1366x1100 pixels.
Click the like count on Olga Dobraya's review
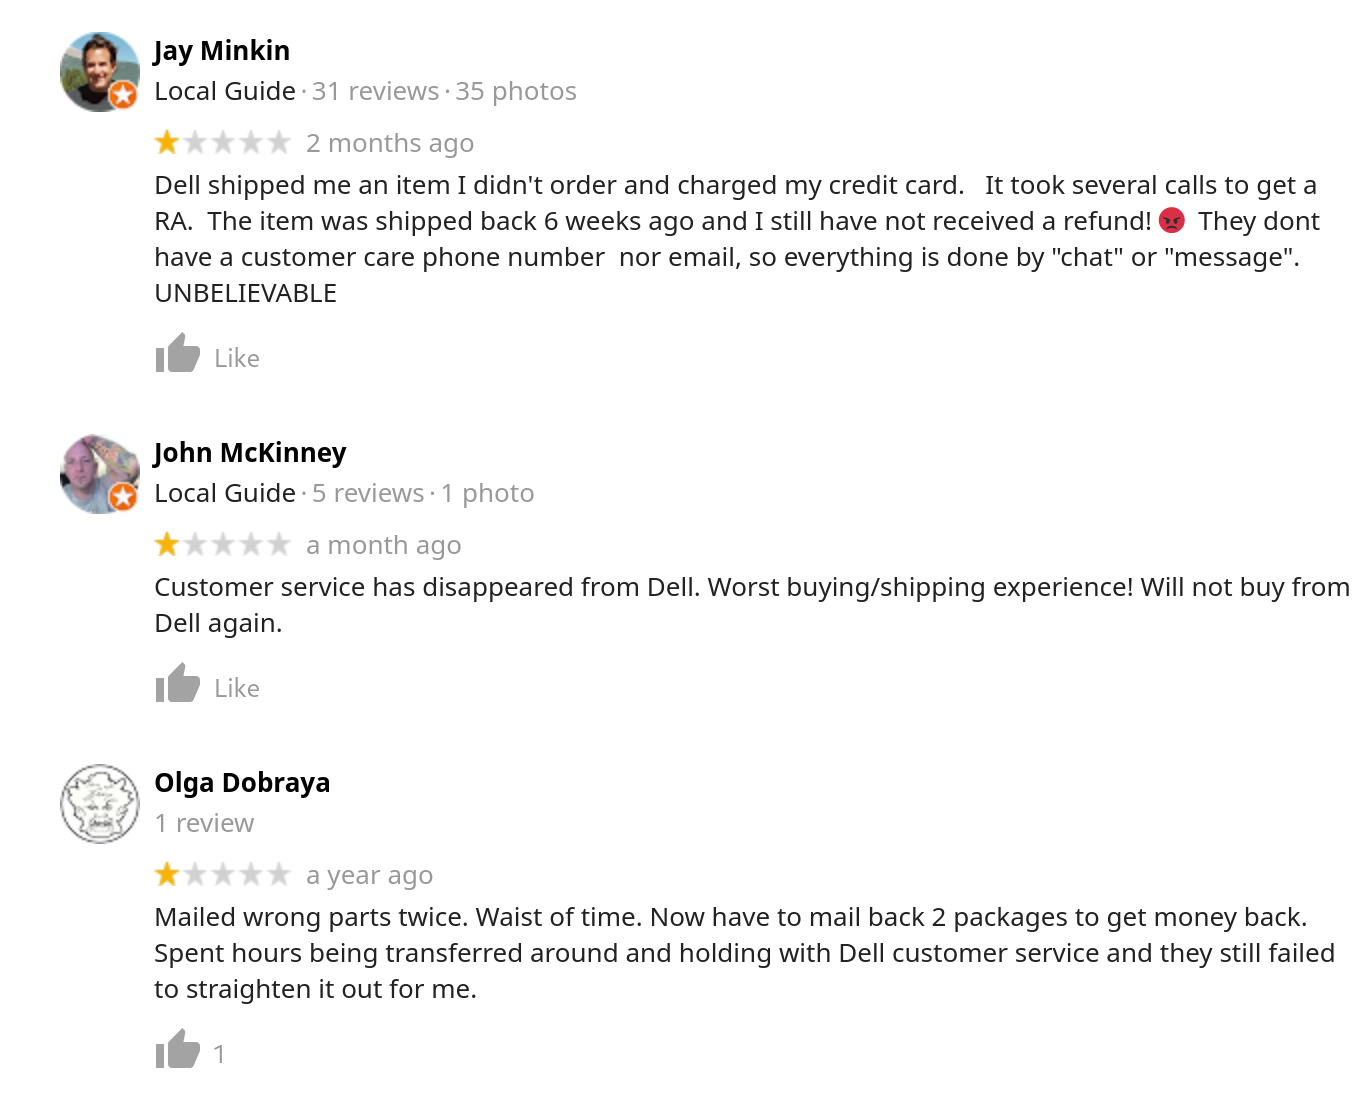[x=218, y=1053]
